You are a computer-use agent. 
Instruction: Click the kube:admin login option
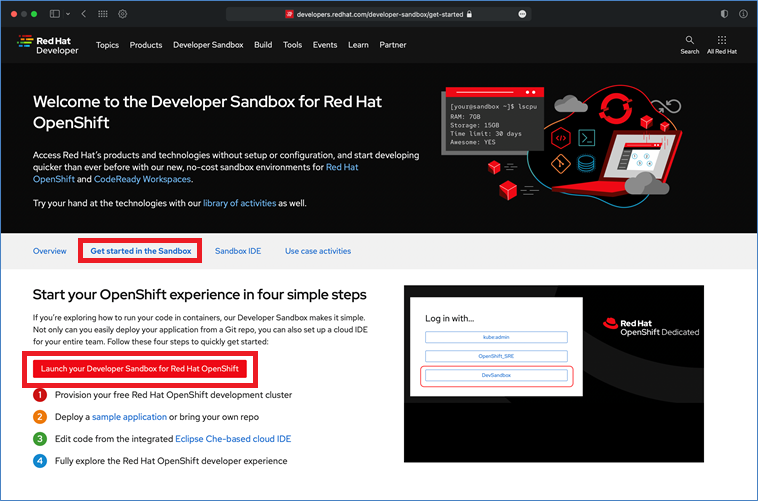pyautogui.click(x=496, y=337)
